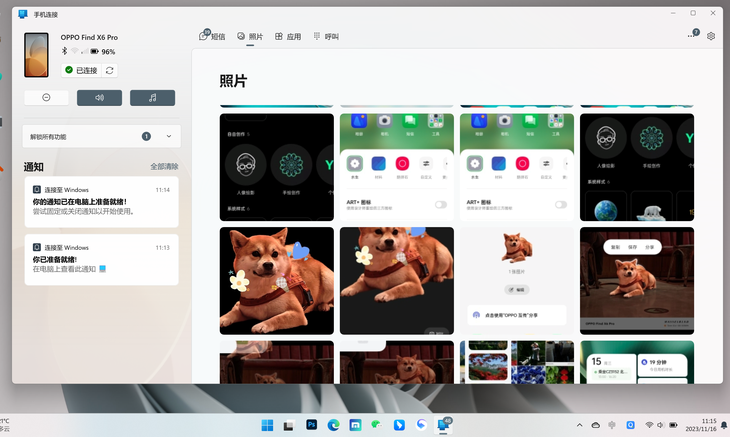Screen dimensions: 730x437
Task: Open the 短信 messages tab
Action: click(212, 37)
